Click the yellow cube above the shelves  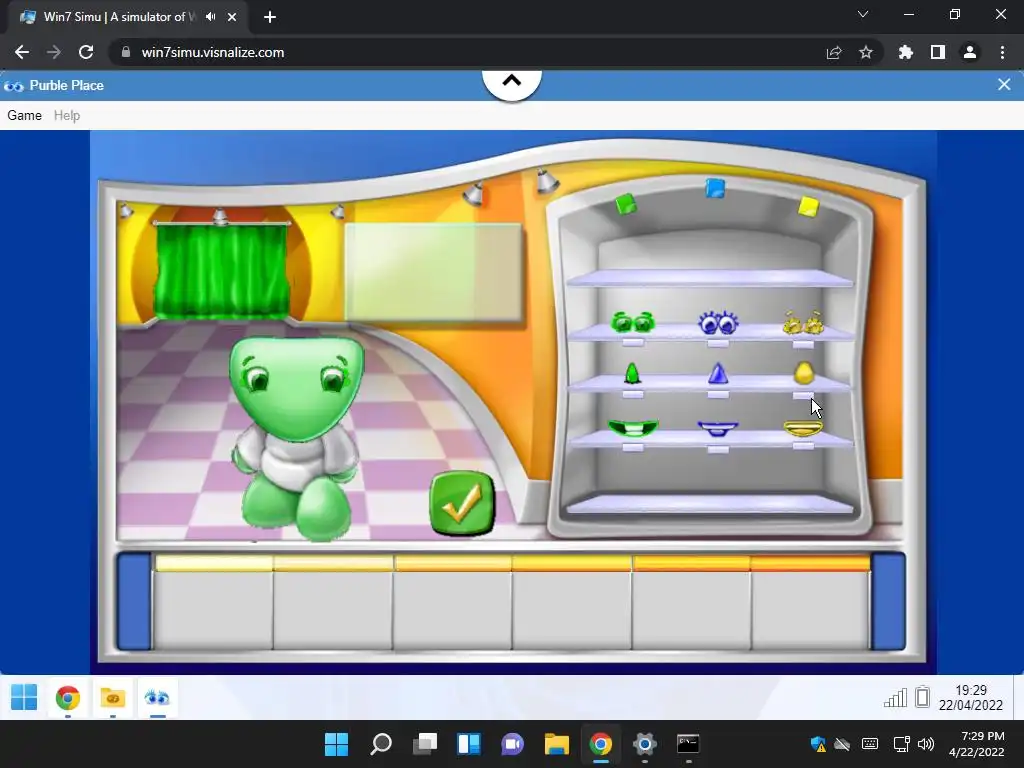pos(808,206)
